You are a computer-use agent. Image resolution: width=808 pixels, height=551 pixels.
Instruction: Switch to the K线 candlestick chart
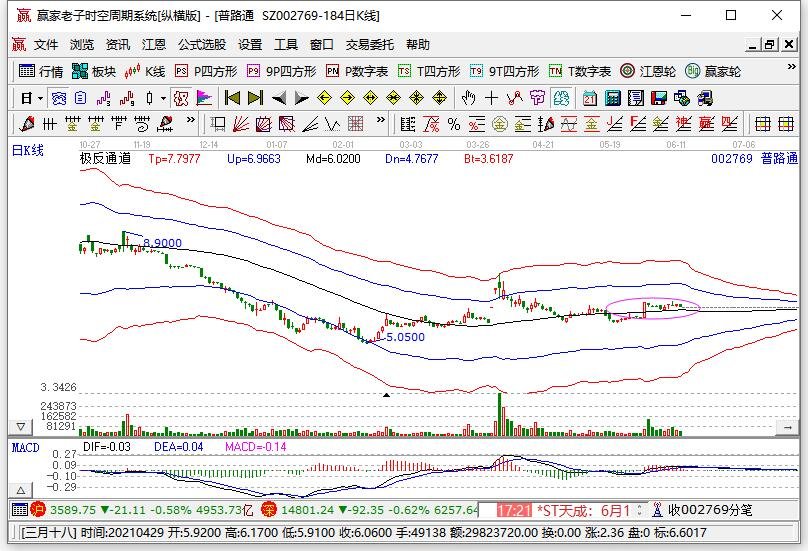pyautogui.click(x=145, y=72)
